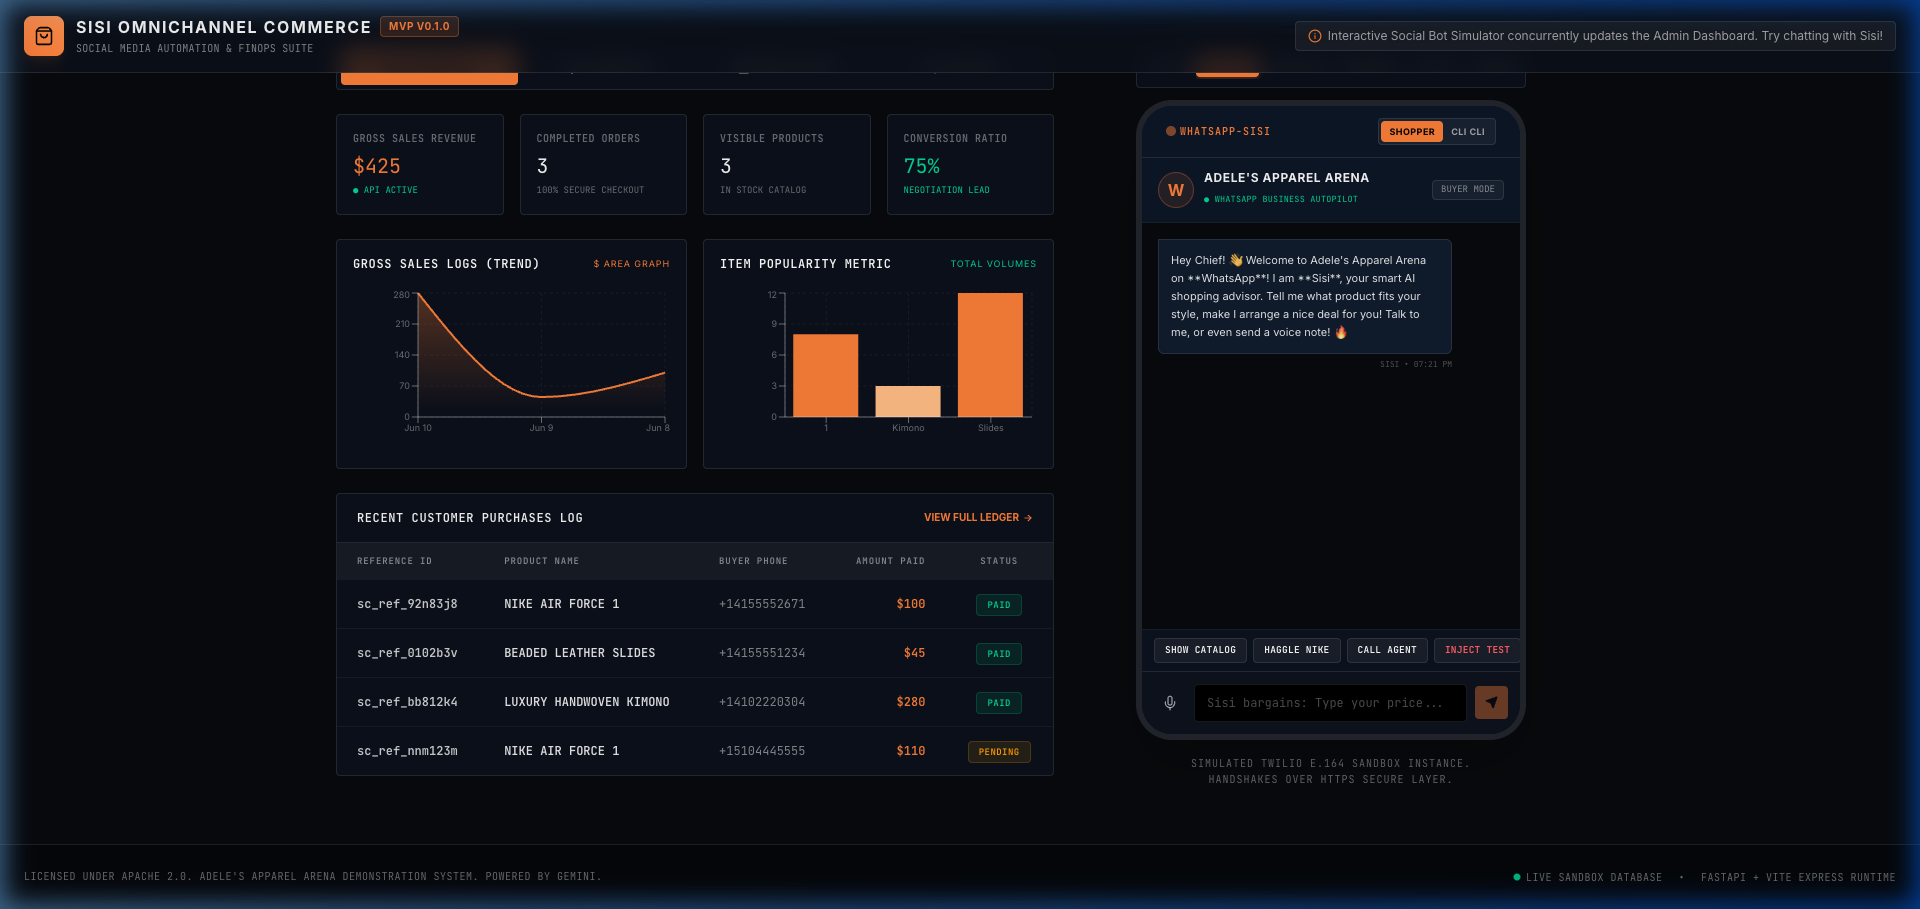Switch to SHOPPER mode toggle
Screen dimensions: 1920x909
pyautogui.click(x=1411, y=132)
